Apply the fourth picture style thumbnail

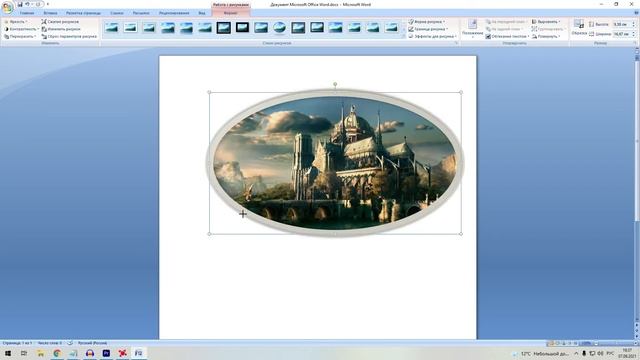click(168, 28)
